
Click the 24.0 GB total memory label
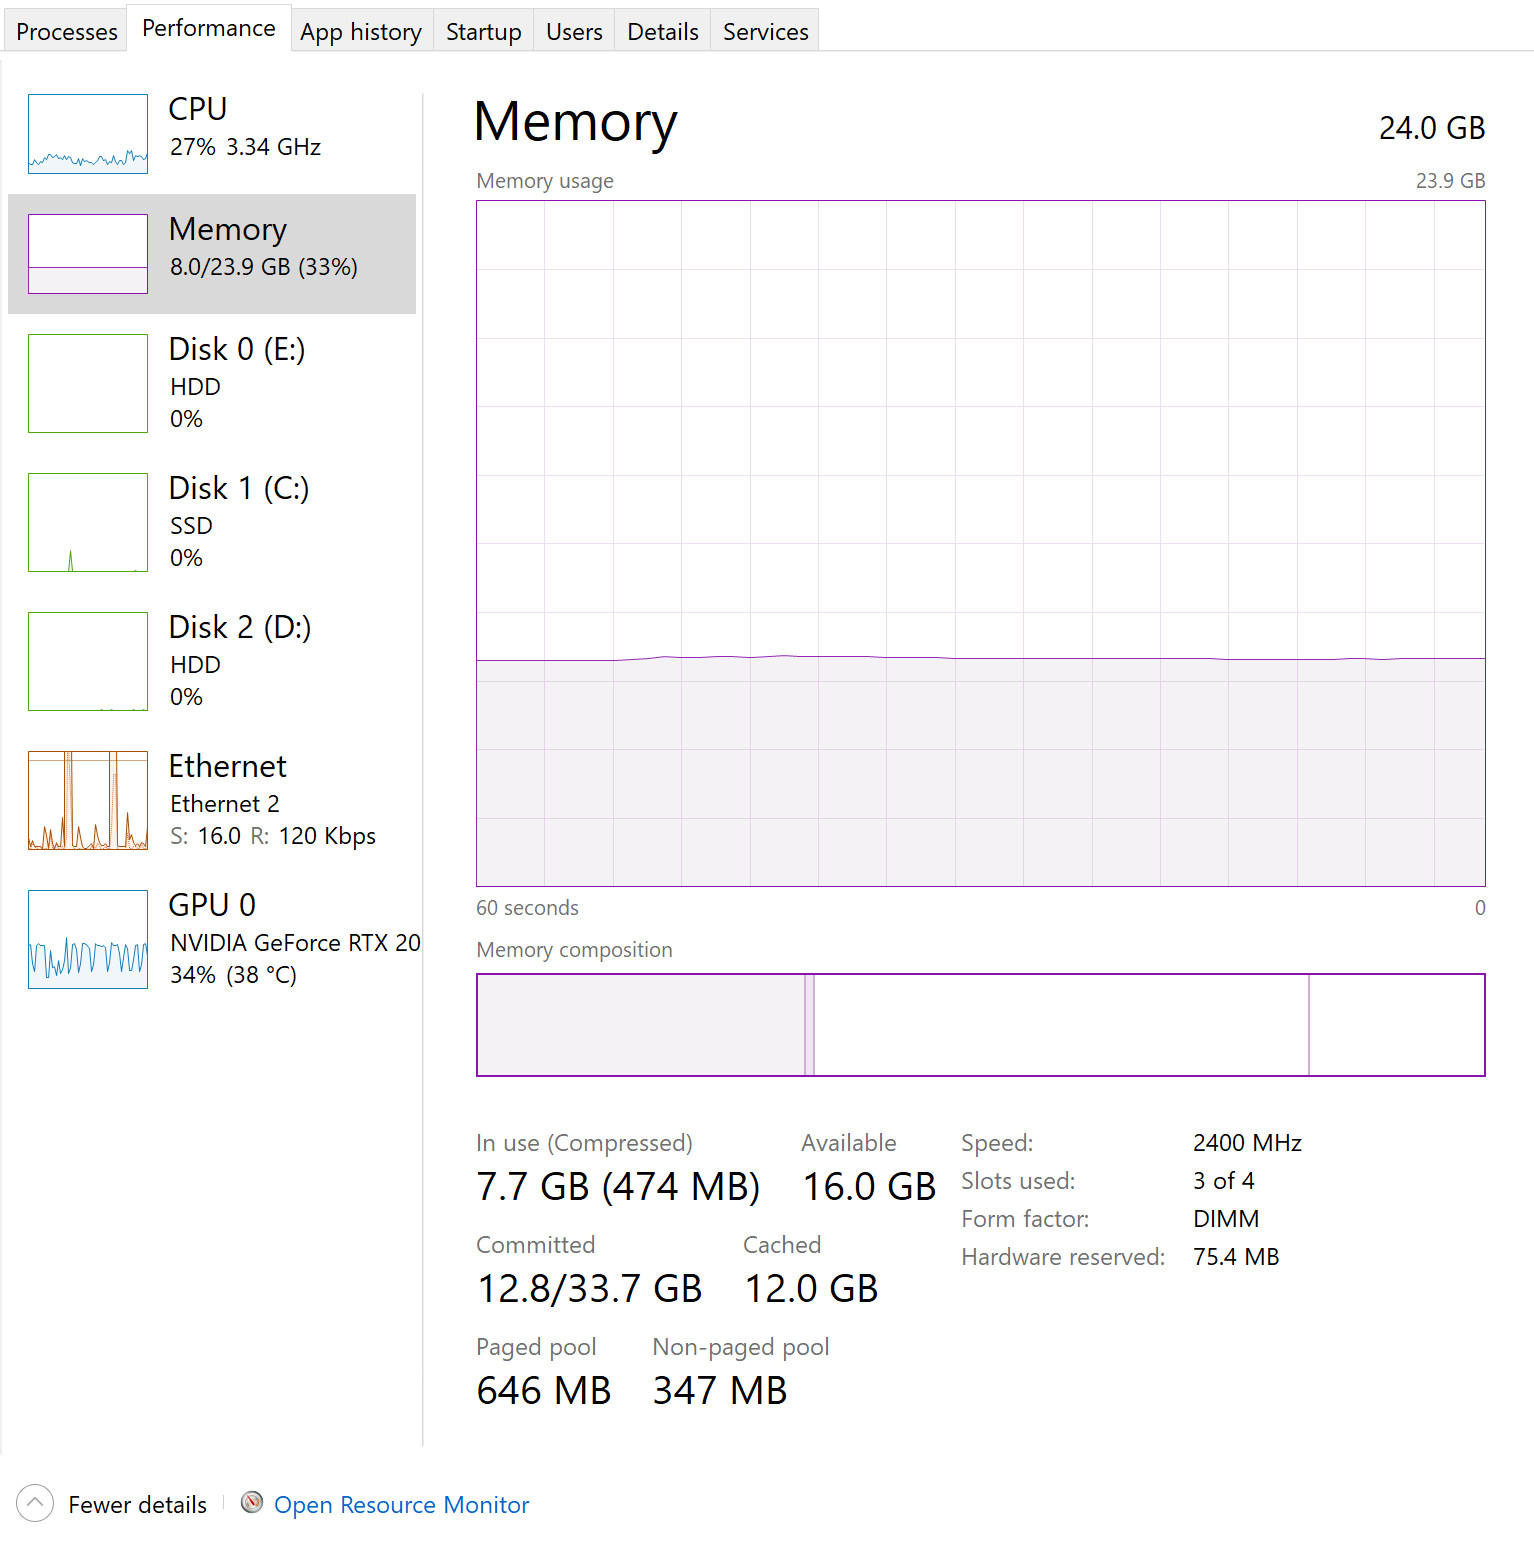(x=1432, y=128)
